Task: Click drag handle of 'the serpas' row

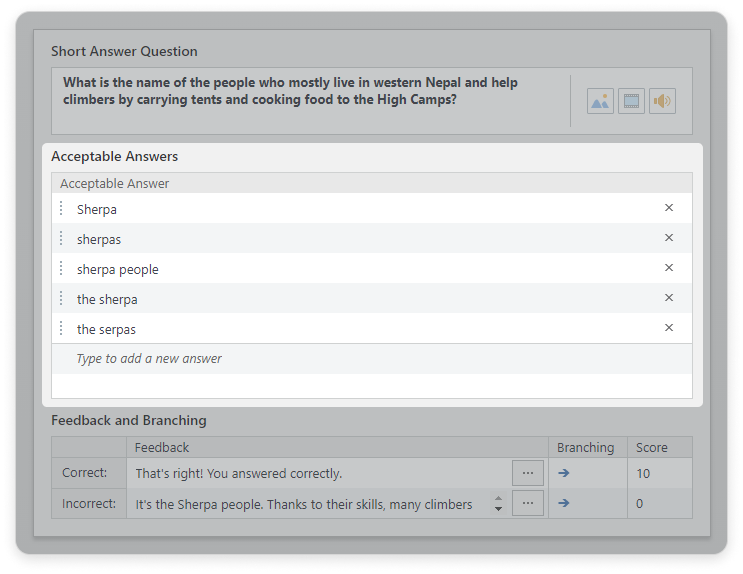Action: [x=62, y=329]
